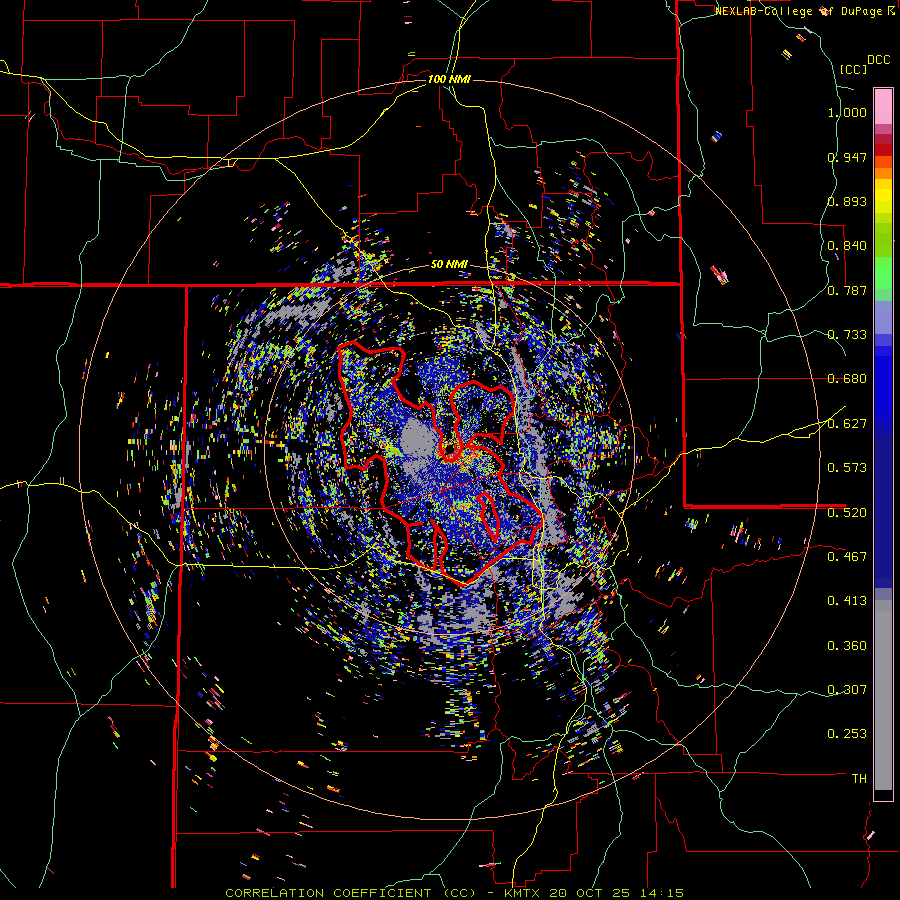Screen dimensions: 900x900
Task: Select the 0.253 scale value
Action: point(847,734)
